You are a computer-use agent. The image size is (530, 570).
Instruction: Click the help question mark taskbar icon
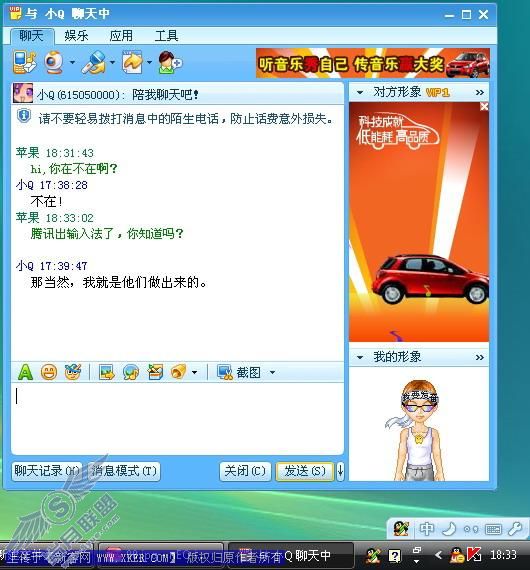click(x=394, y=555)
